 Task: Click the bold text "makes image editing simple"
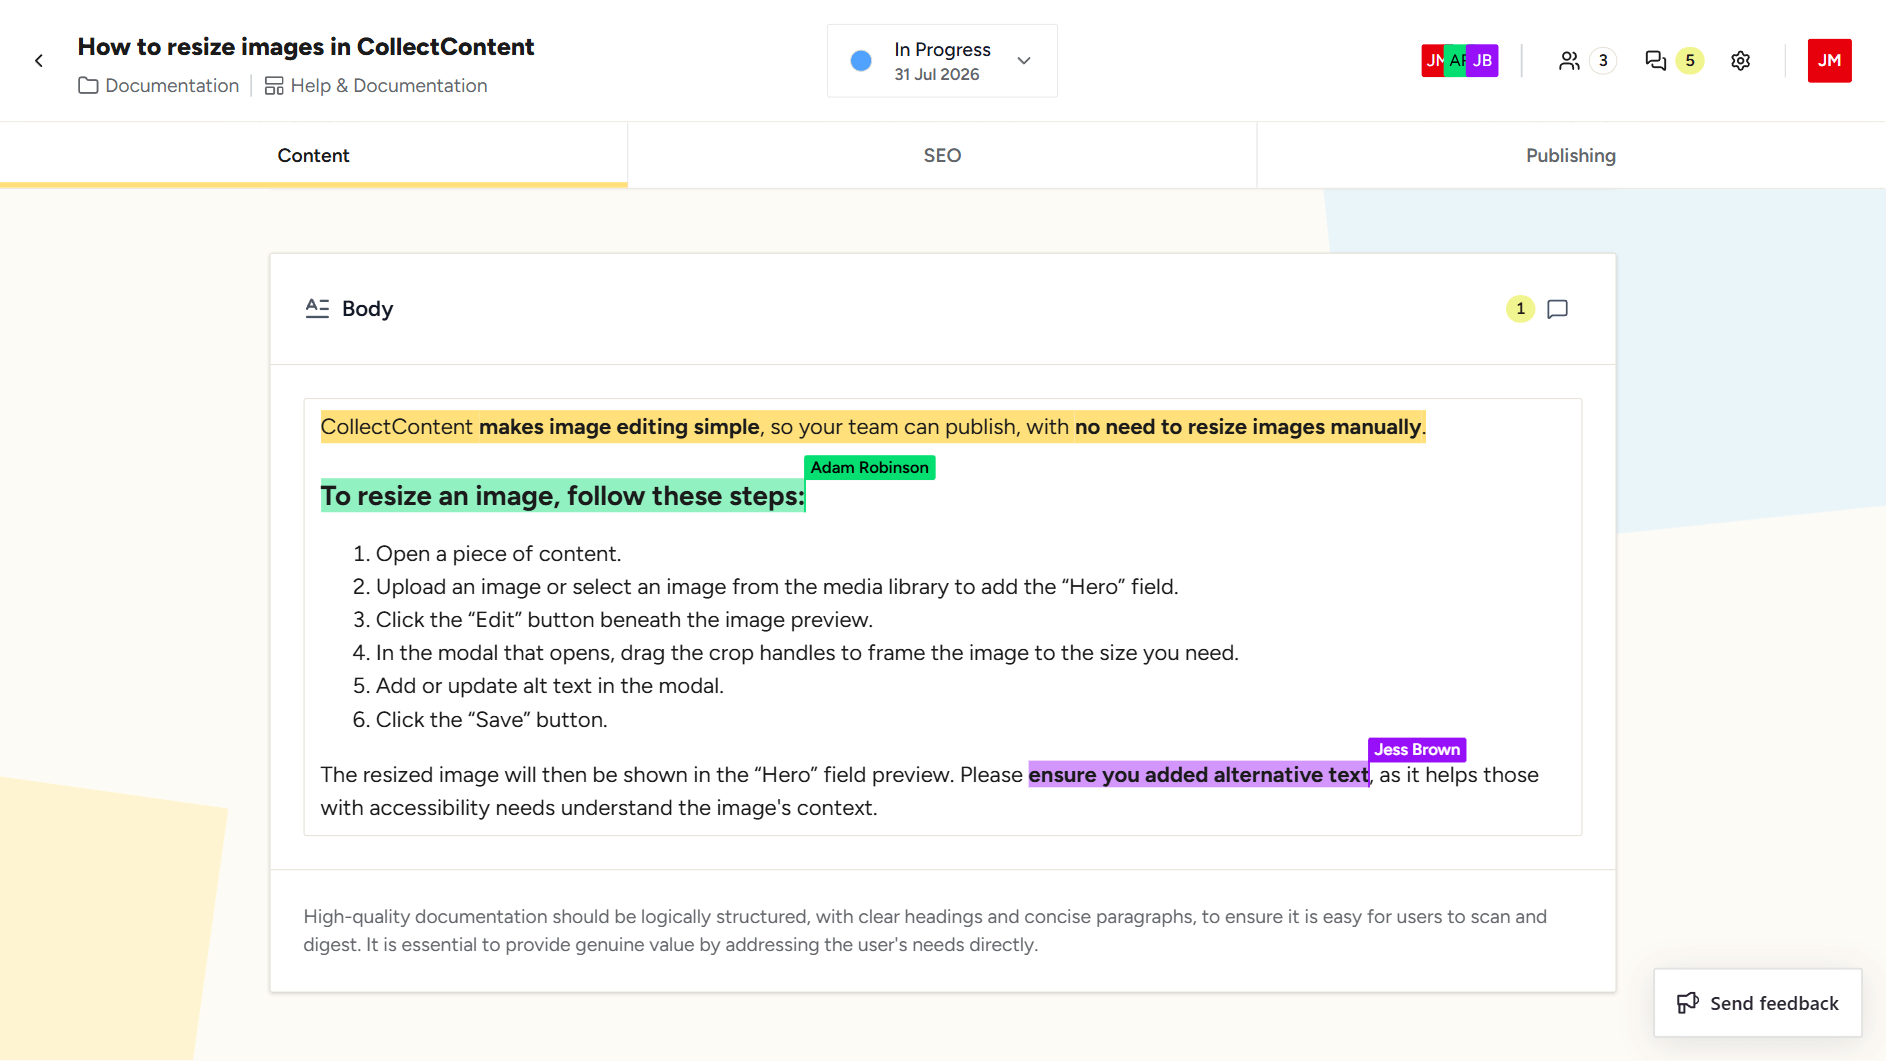coord(619,427)
